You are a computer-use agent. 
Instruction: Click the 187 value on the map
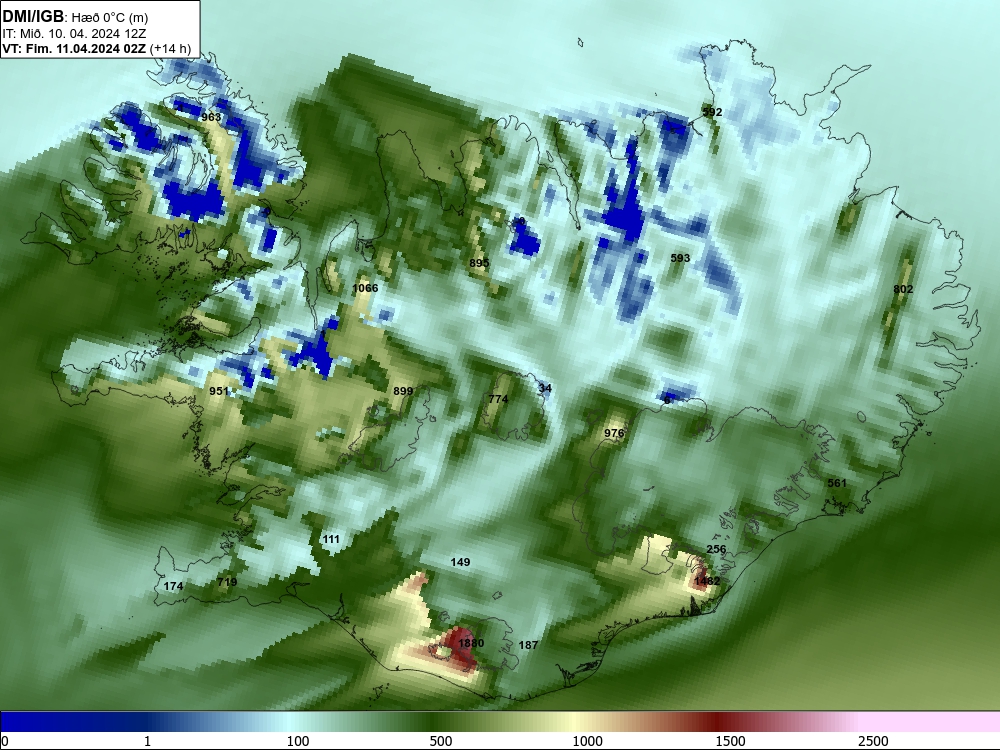click(x=528, y=645)
